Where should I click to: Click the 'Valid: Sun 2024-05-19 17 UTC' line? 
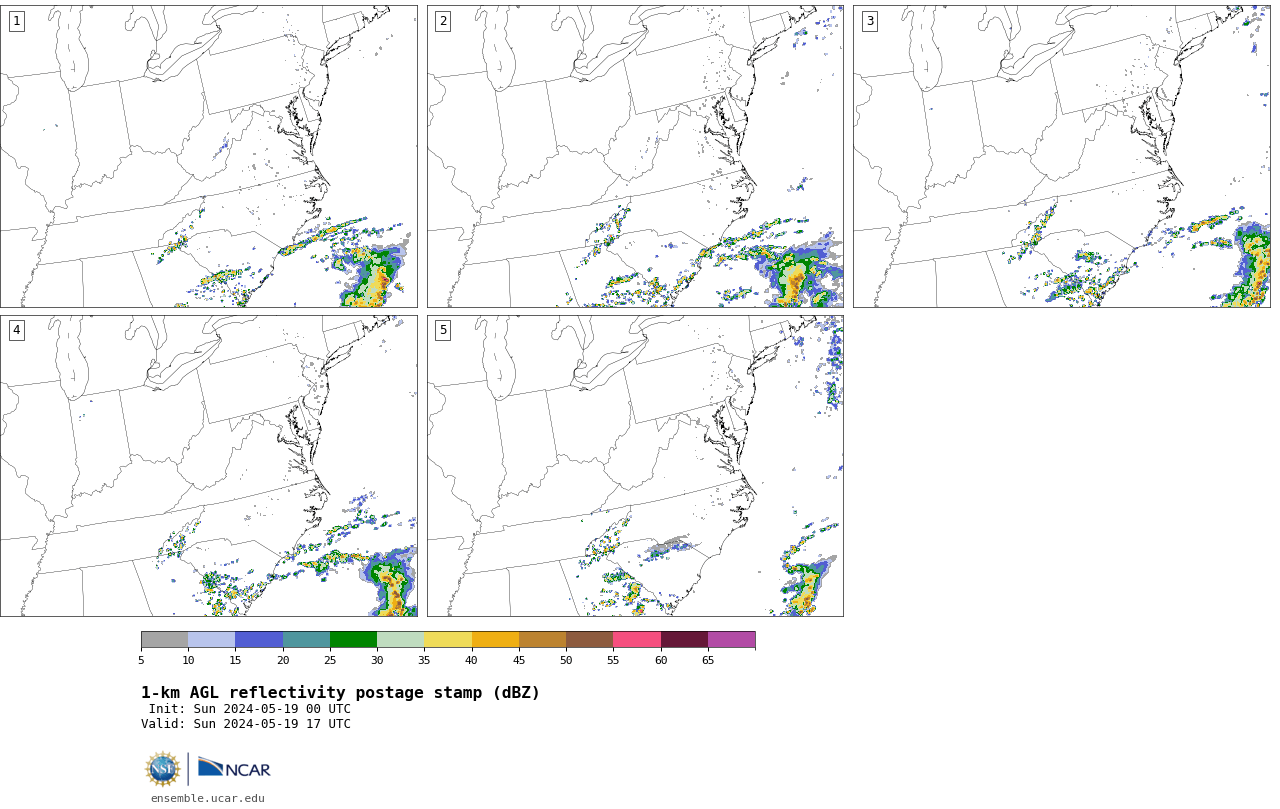[x=246, y=724]
